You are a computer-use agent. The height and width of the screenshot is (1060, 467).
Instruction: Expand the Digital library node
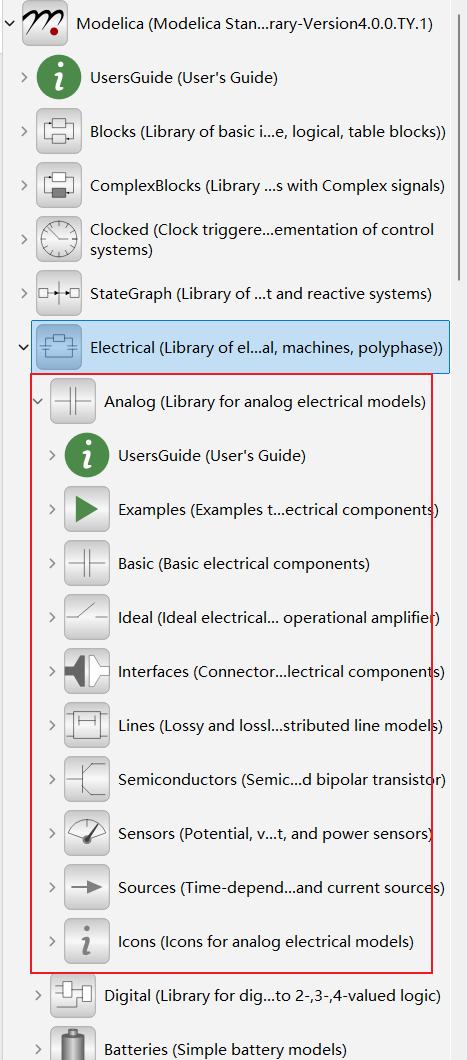click(38, 995)
